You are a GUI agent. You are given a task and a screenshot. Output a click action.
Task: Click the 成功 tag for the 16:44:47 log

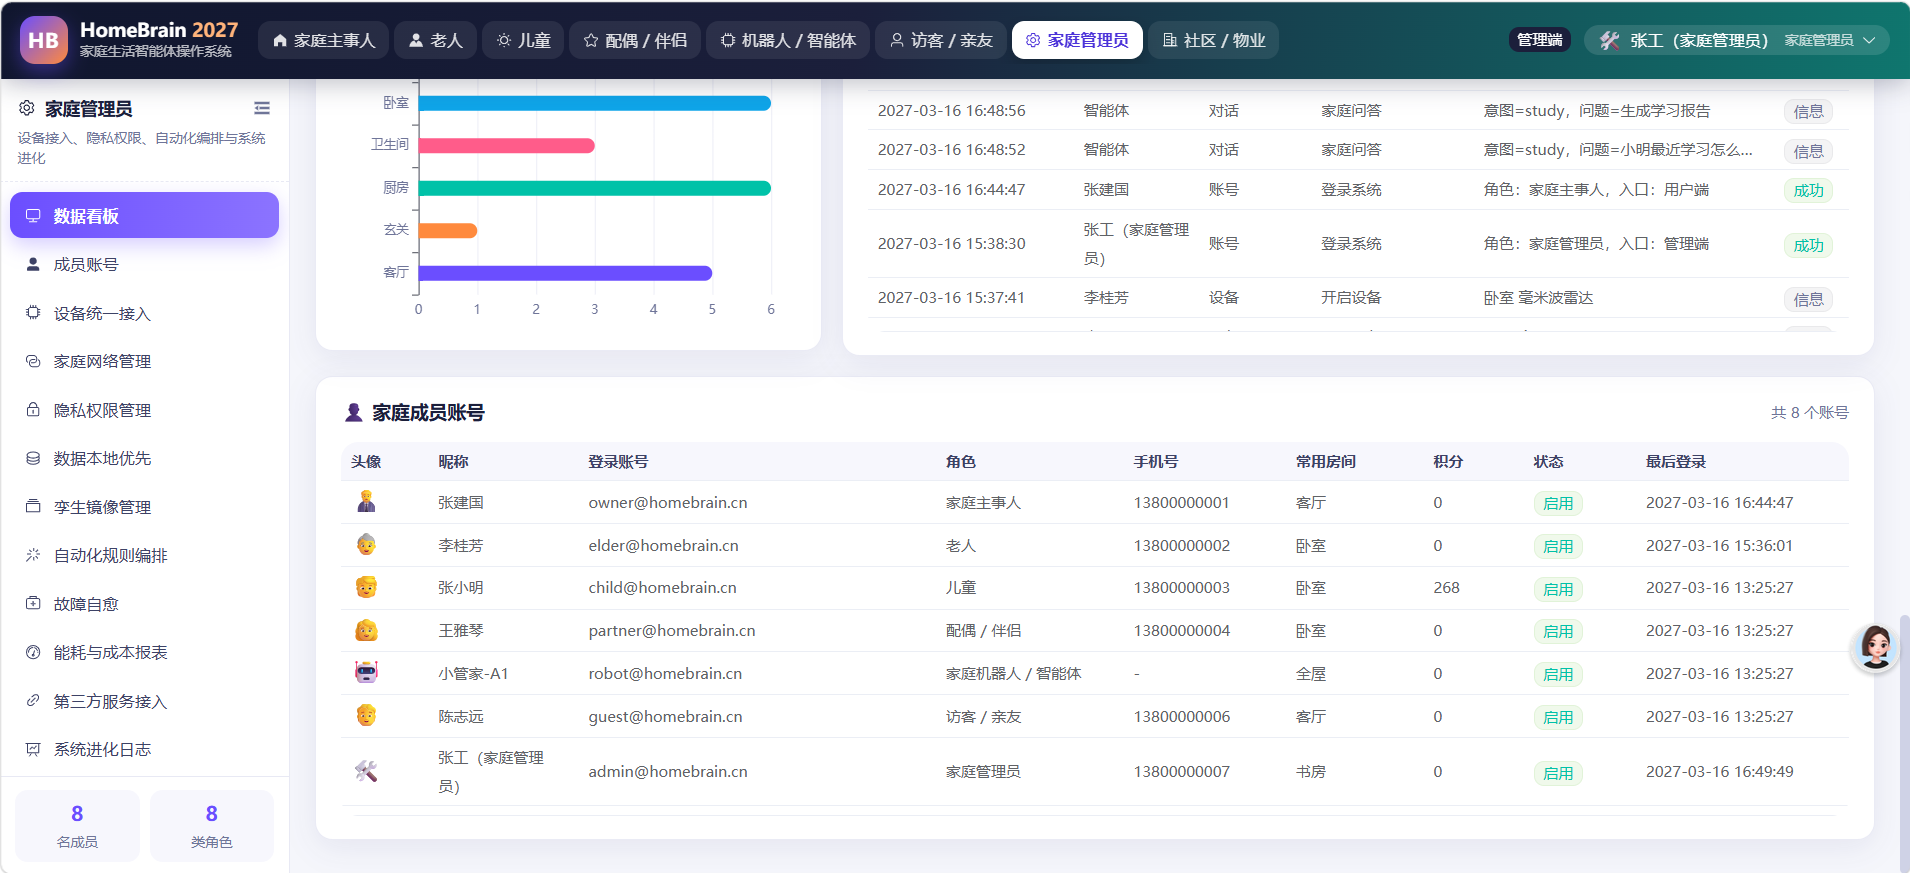[1808, 191]
